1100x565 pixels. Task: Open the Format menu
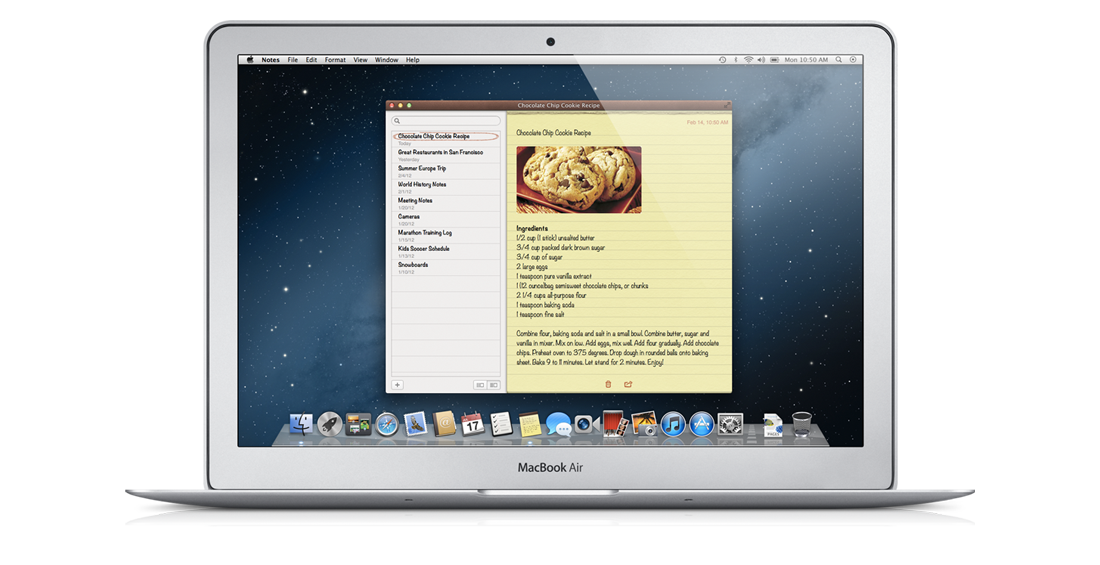(335, 60)
